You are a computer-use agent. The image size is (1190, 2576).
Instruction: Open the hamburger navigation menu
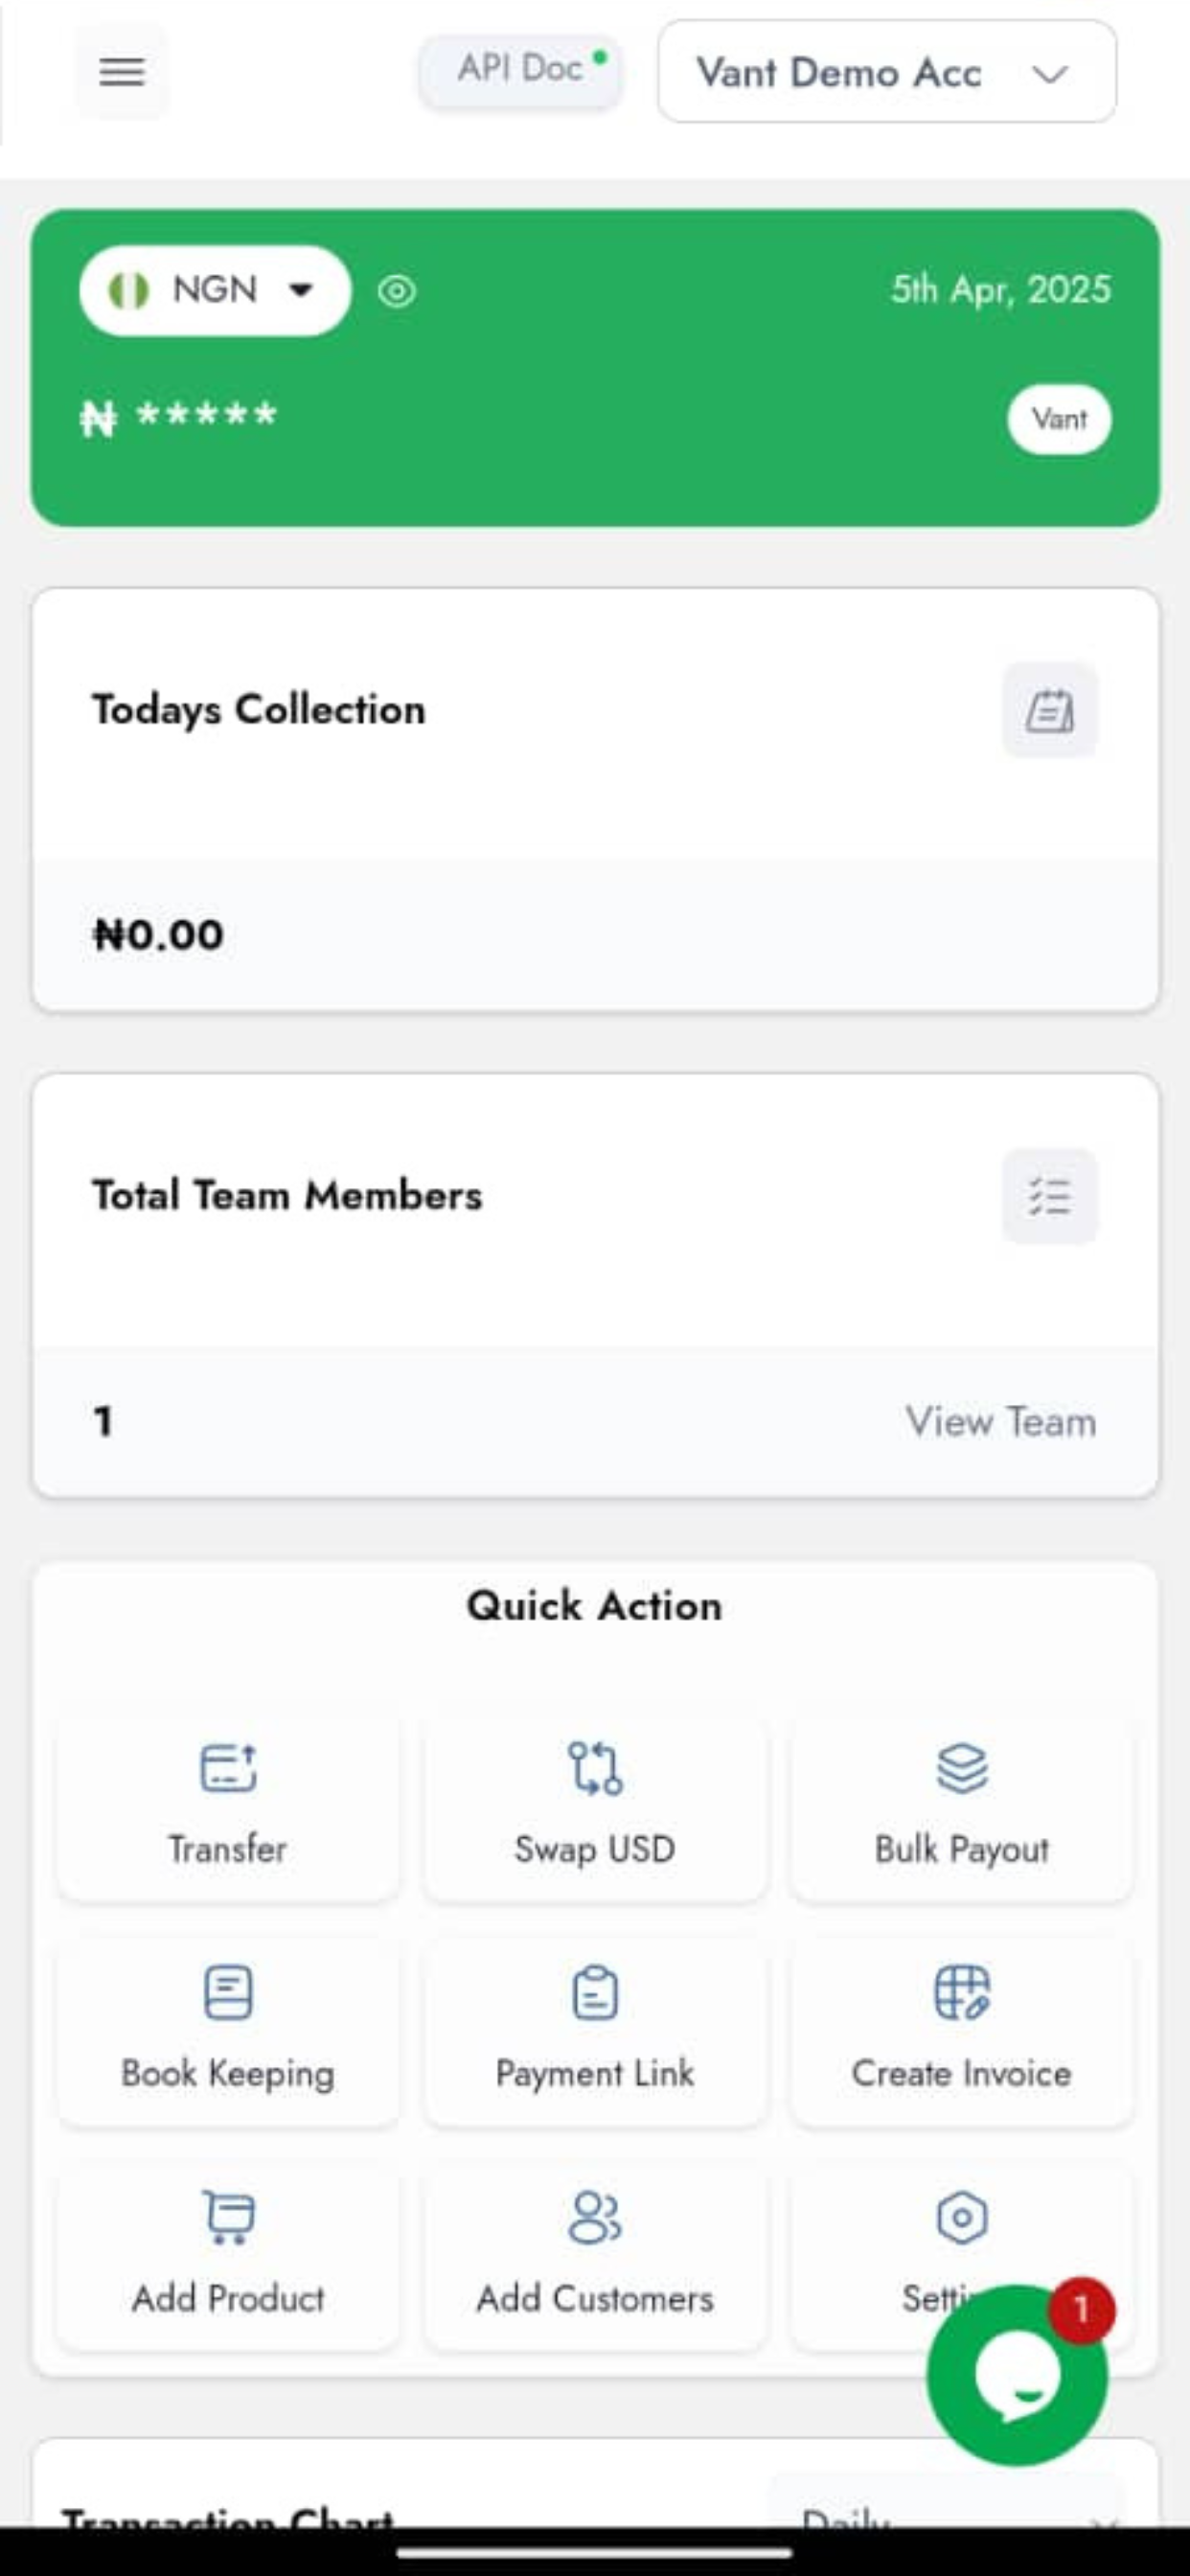[121, 72]
